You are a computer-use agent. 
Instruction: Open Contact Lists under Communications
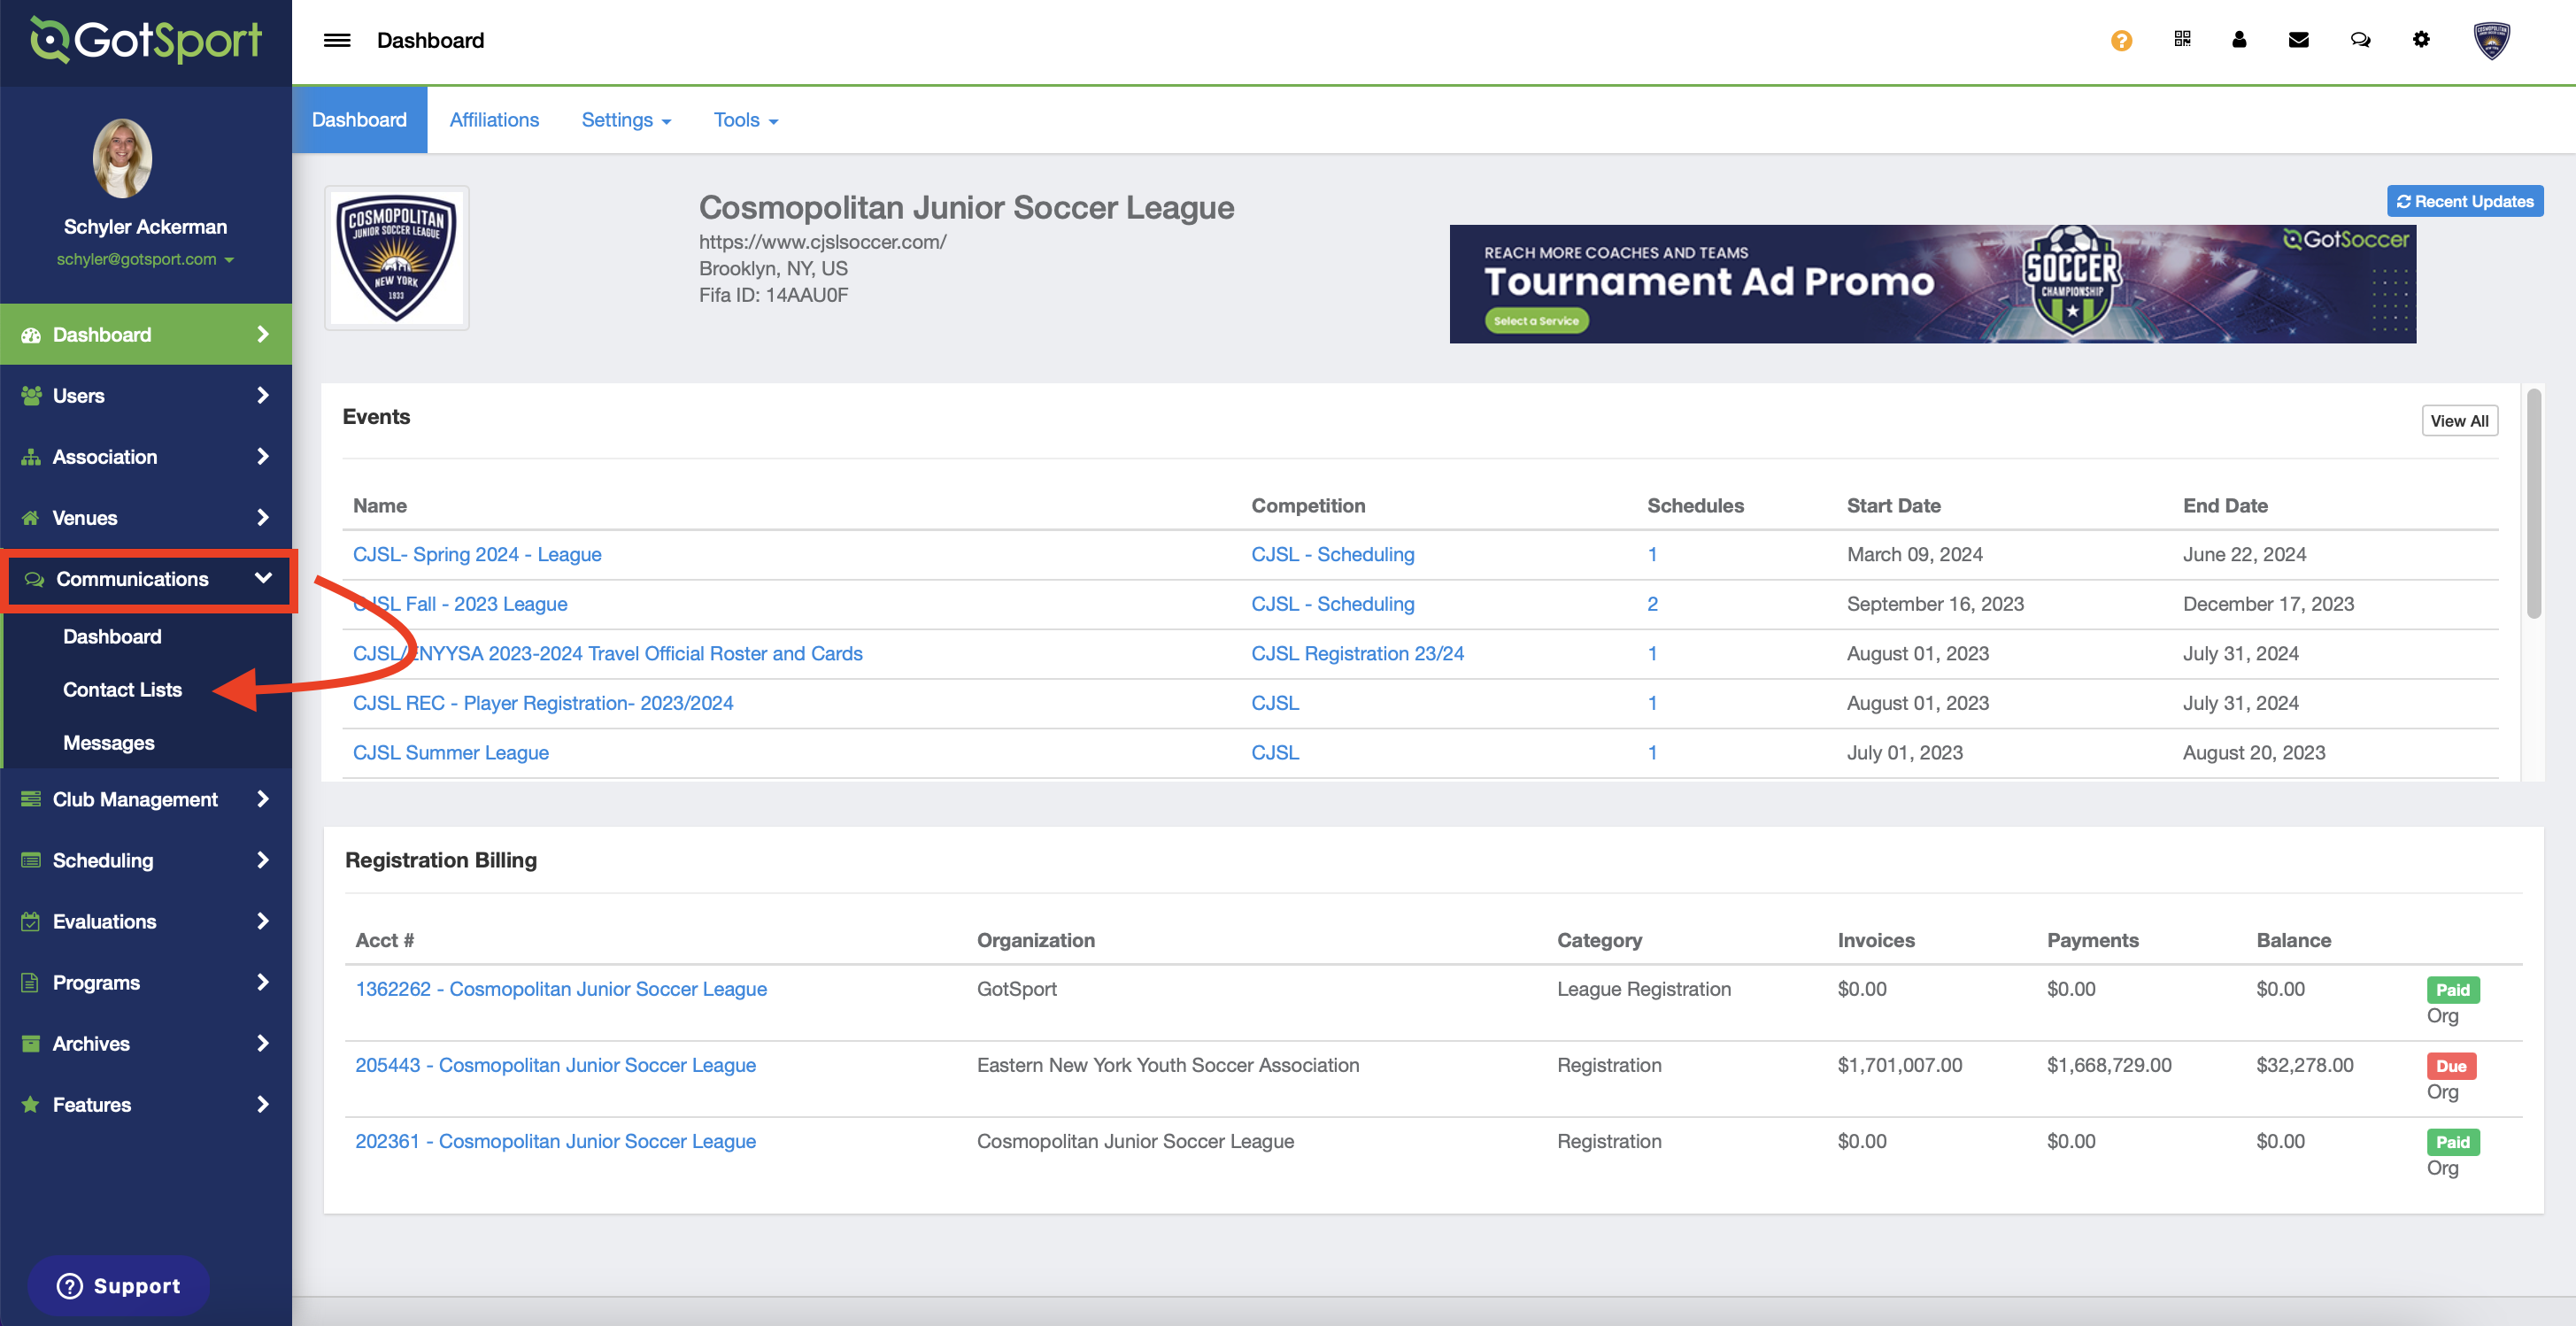pos(122,689)
